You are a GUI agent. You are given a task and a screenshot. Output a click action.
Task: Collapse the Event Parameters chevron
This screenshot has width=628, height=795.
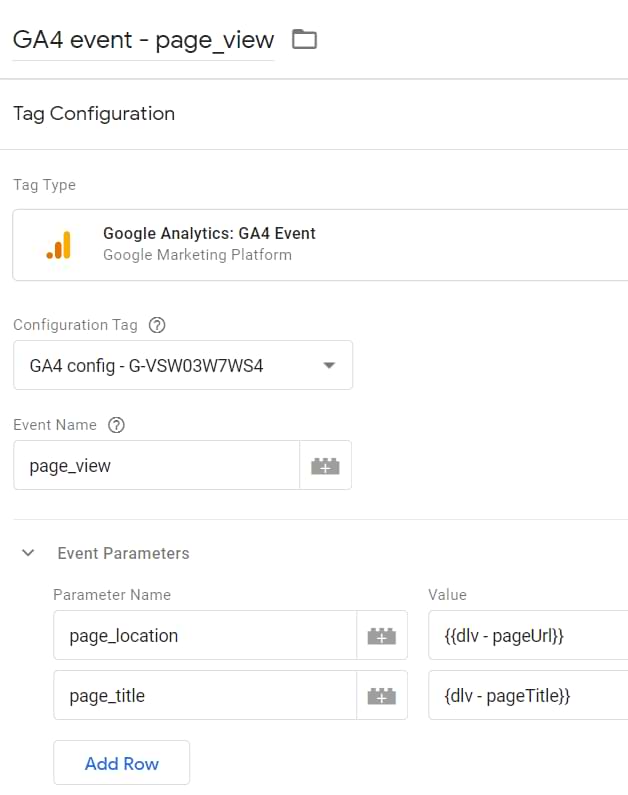pos(28,553)
